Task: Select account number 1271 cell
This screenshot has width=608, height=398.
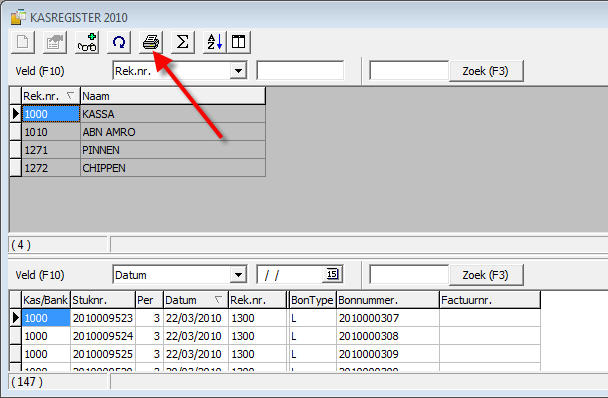Action: click(51, 150)
